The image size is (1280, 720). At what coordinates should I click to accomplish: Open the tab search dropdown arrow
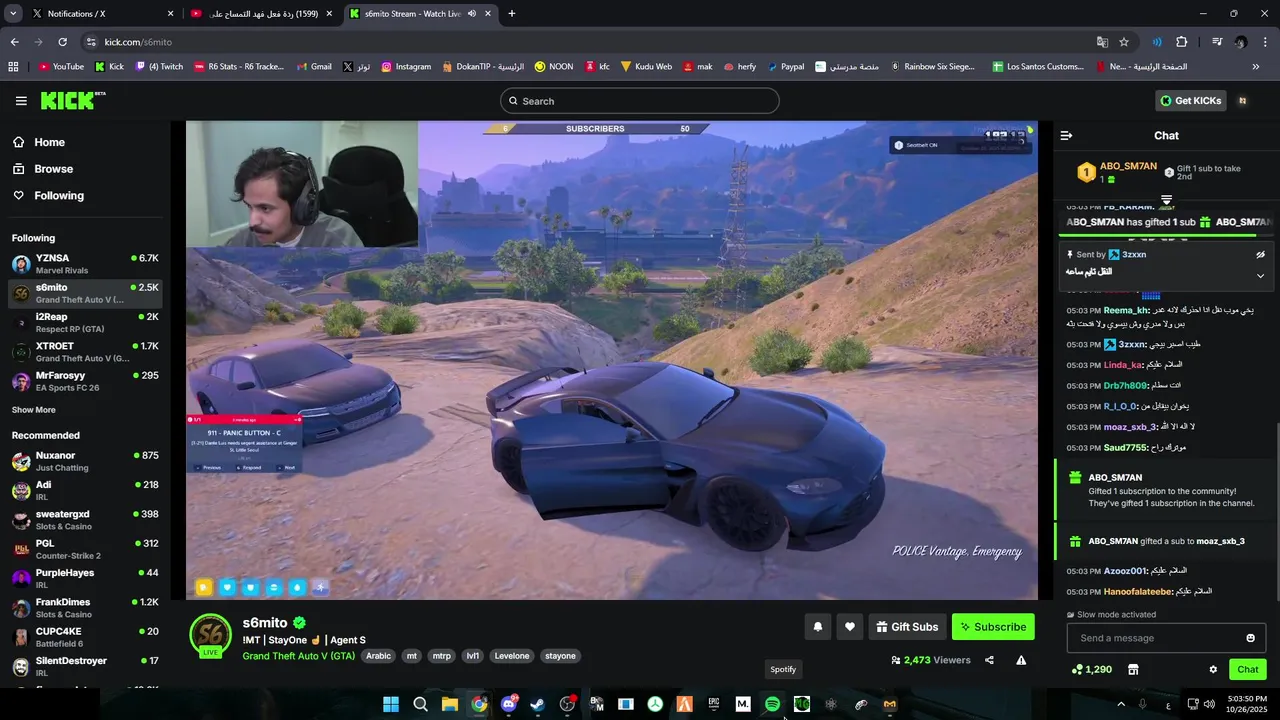[x=13, y=14]
